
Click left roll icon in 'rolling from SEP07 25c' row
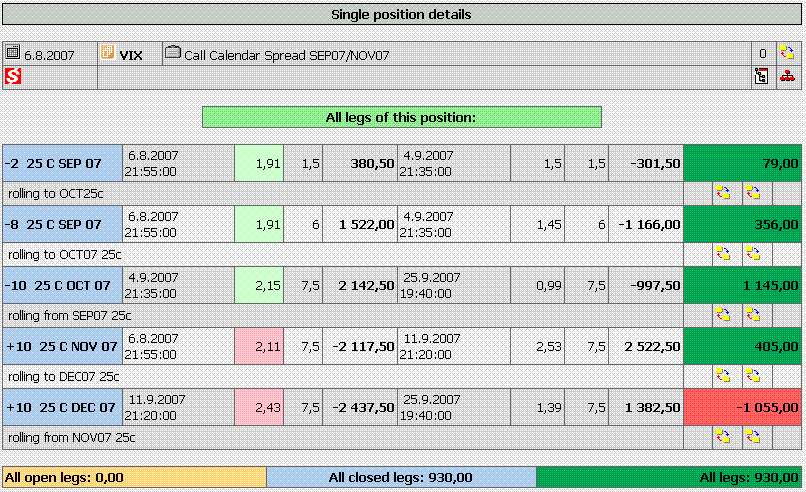pos(722,315)
